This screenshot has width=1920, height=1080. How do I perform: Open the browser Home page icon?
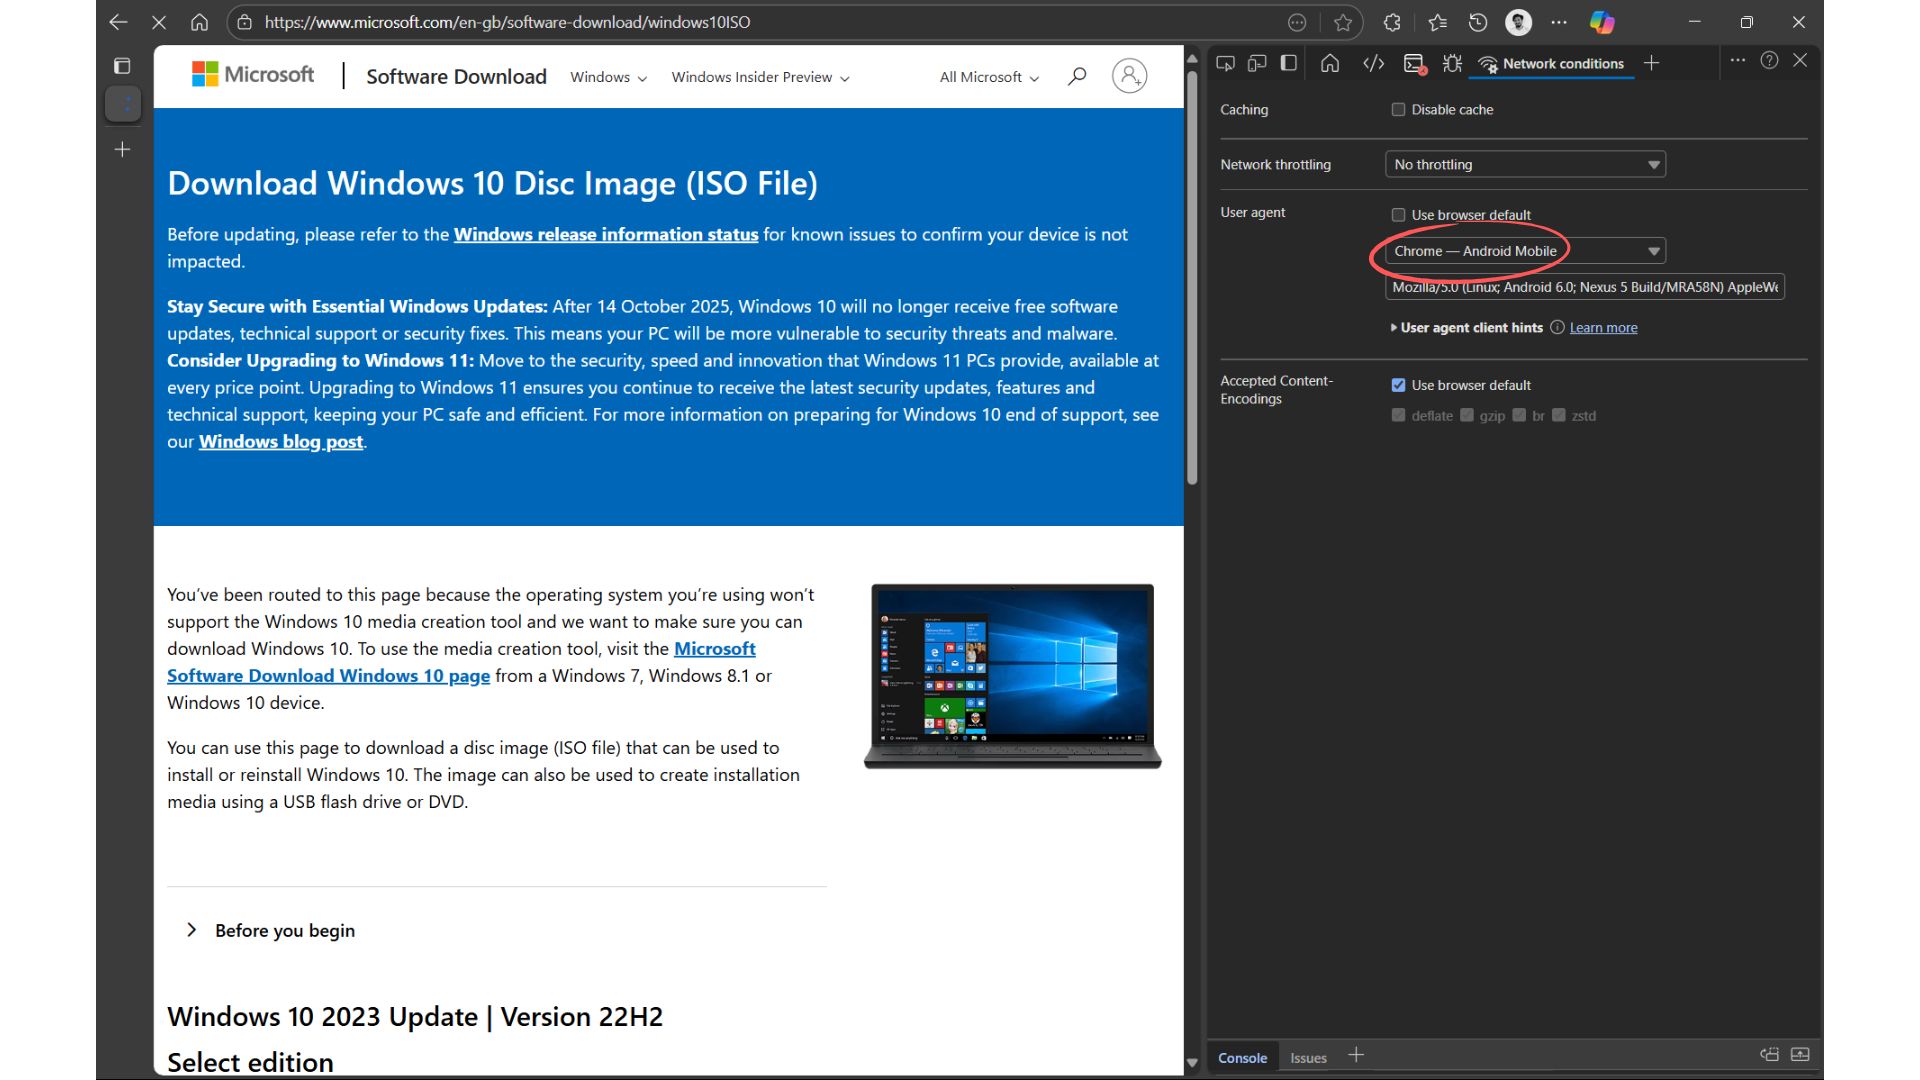click(200, 22)
